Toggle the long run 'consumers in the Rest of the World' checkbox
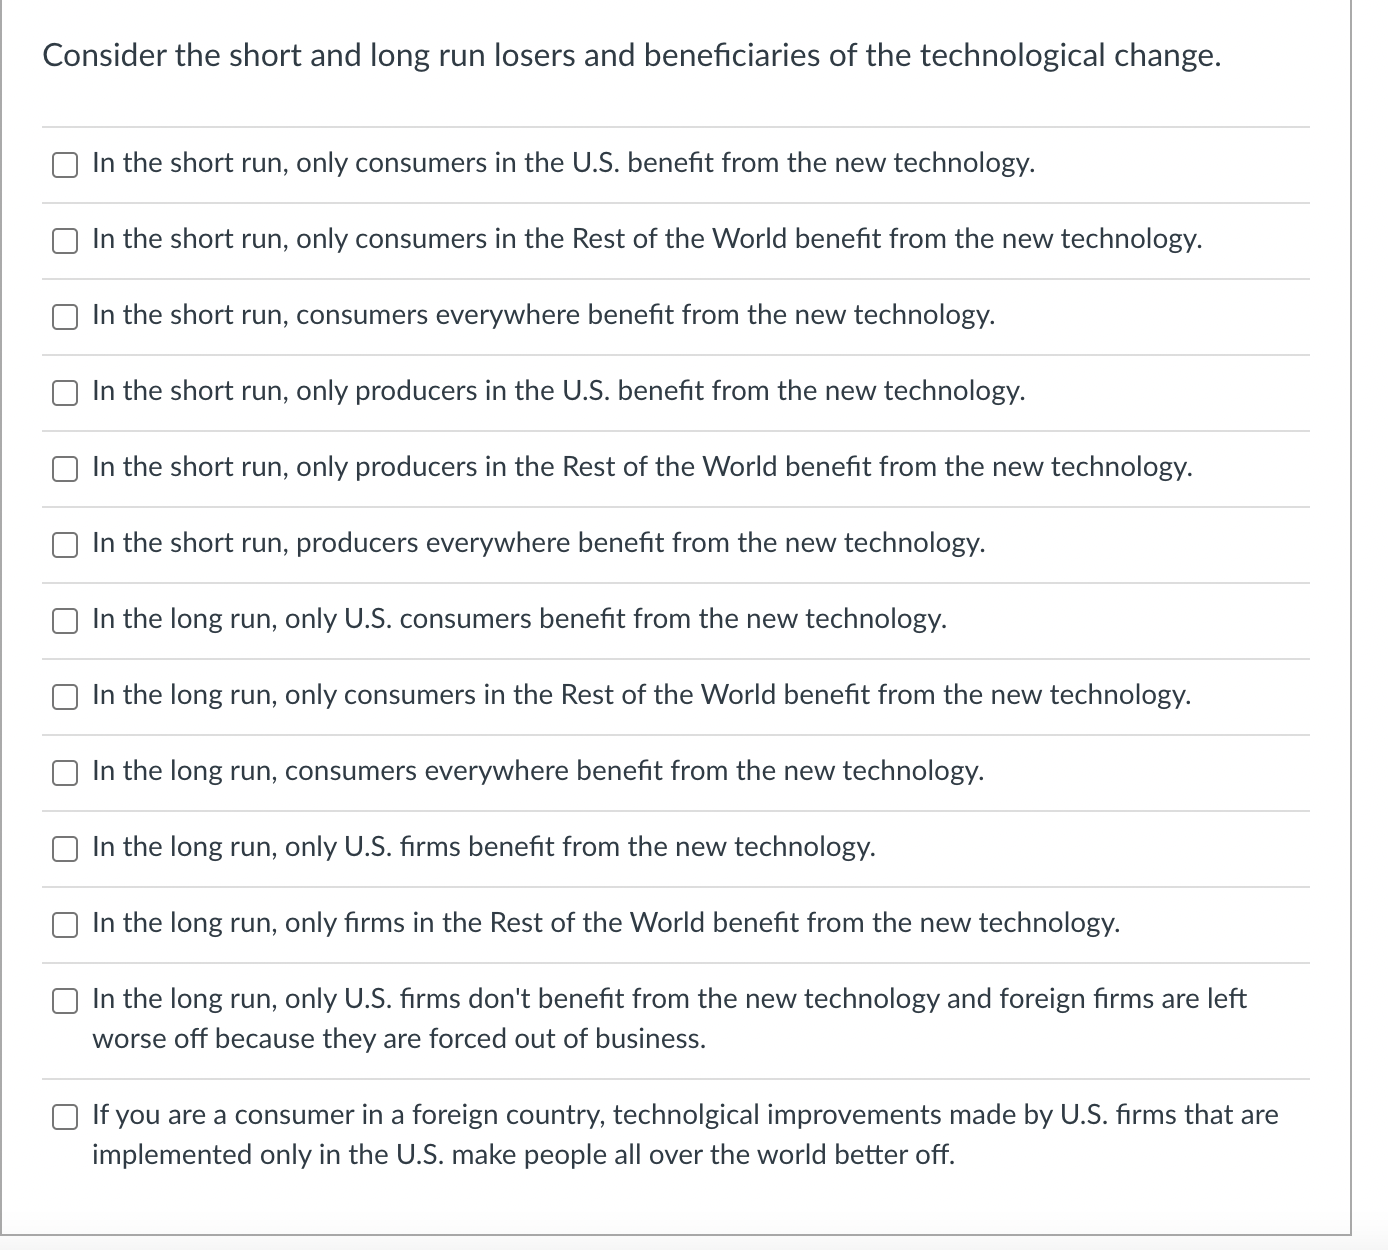The width and height of the screenshot is (1388, 1250). tap(64, 696)
